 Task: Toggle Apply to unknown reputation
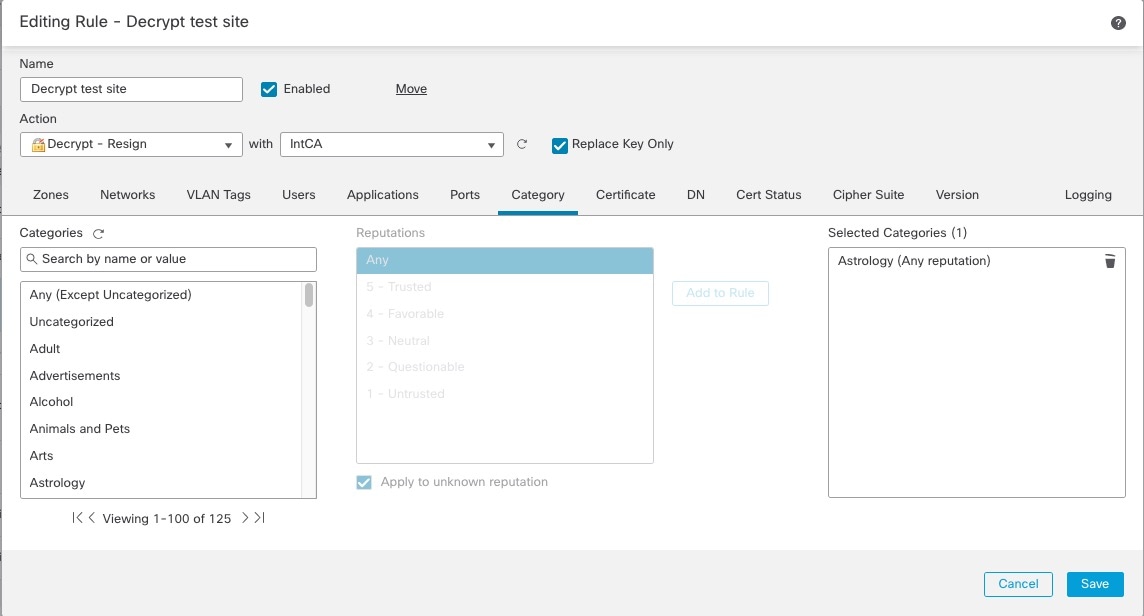[x=363, y=482]
